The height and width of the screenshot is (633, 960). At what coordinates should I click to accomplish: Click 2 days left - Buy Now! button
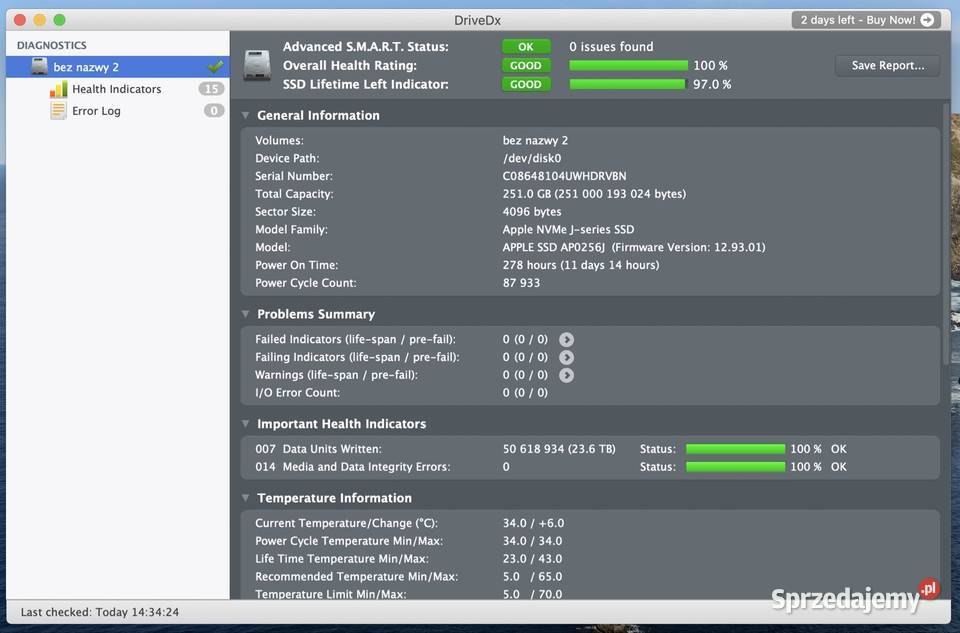tap(866, 20)
